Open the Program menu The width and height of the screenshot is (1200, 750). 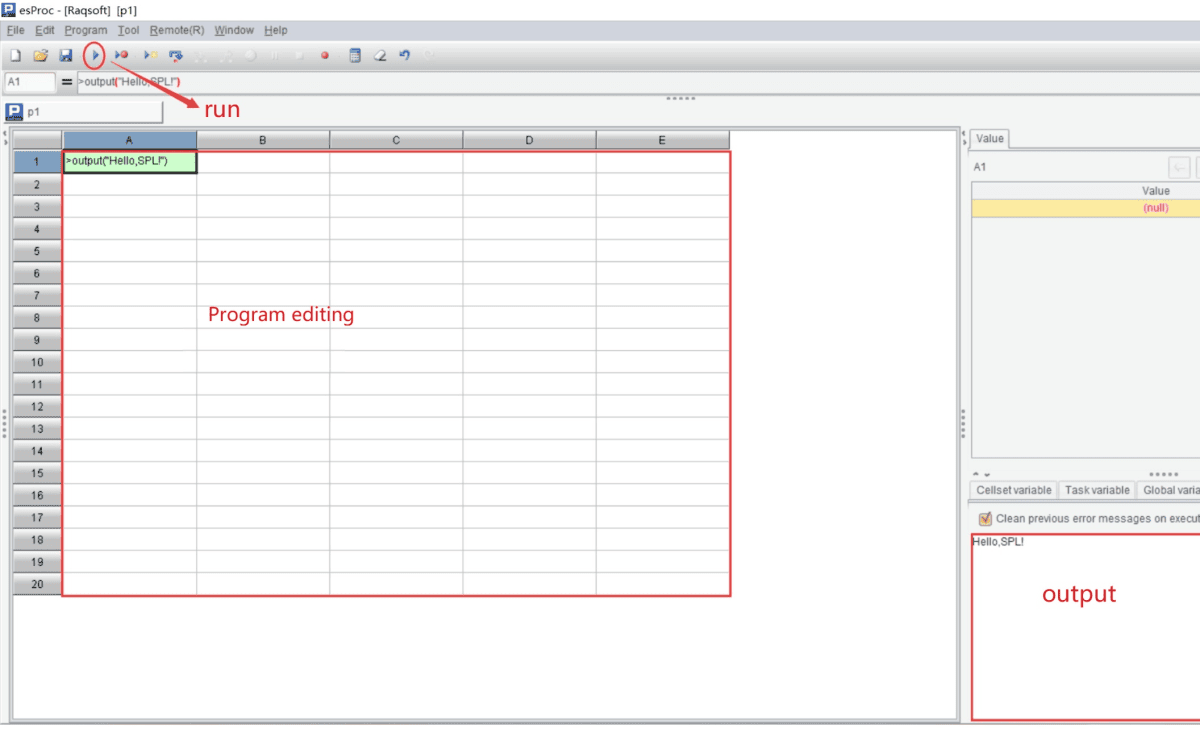click(86, 31)
